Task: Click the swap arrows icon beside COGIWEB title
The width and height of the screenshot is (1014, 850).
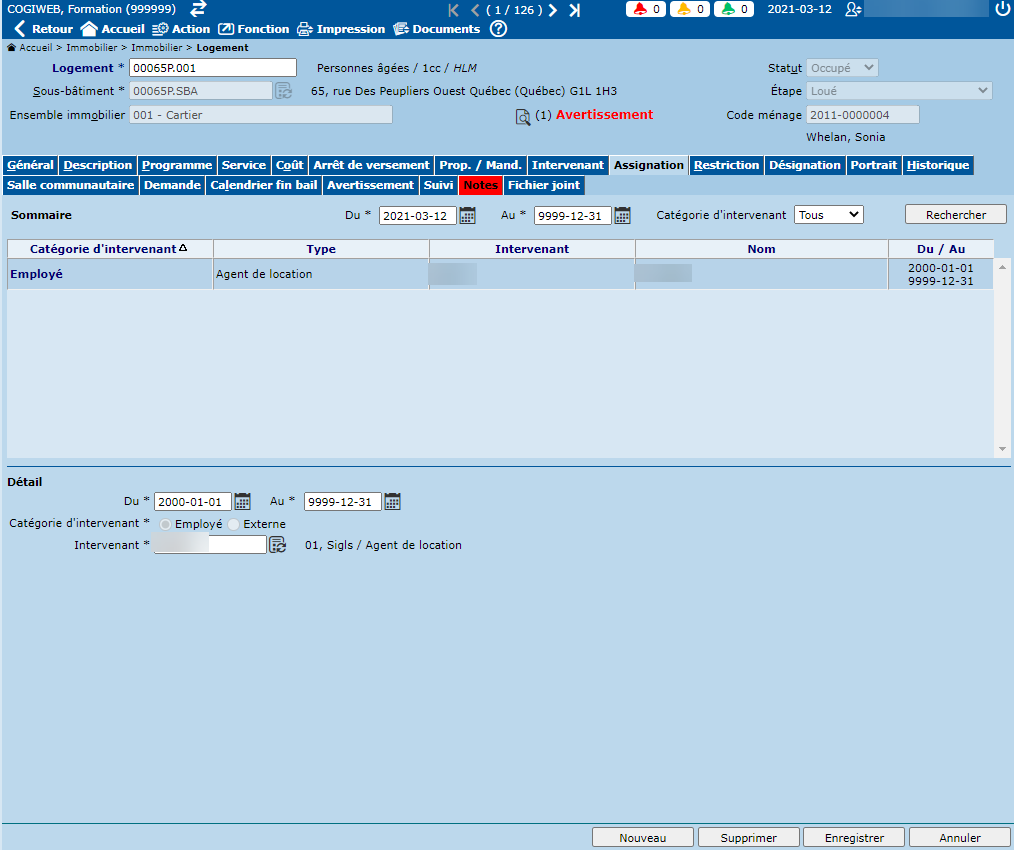Action: click(x=198, y=9)
